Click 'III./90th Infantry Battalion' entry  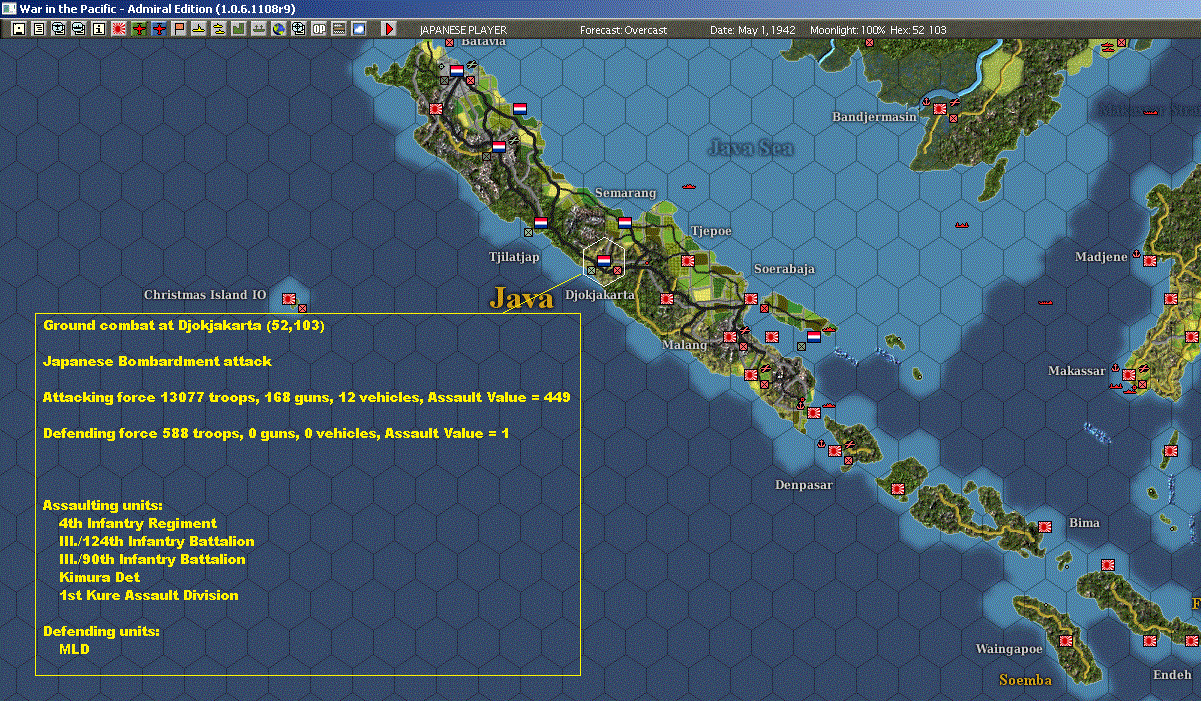[152, 559]
